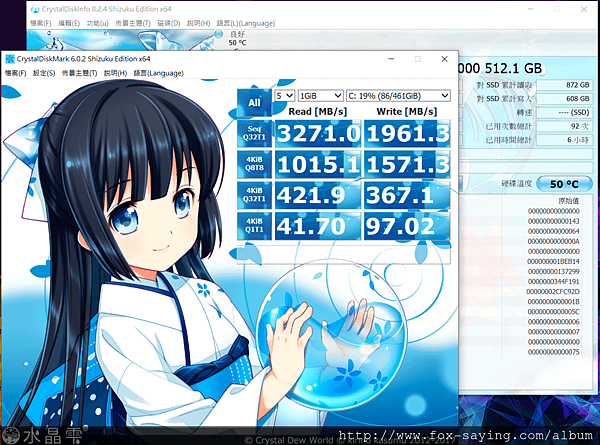
Task: Click raw value 0000000000064
Action: [x=553, y=231]
